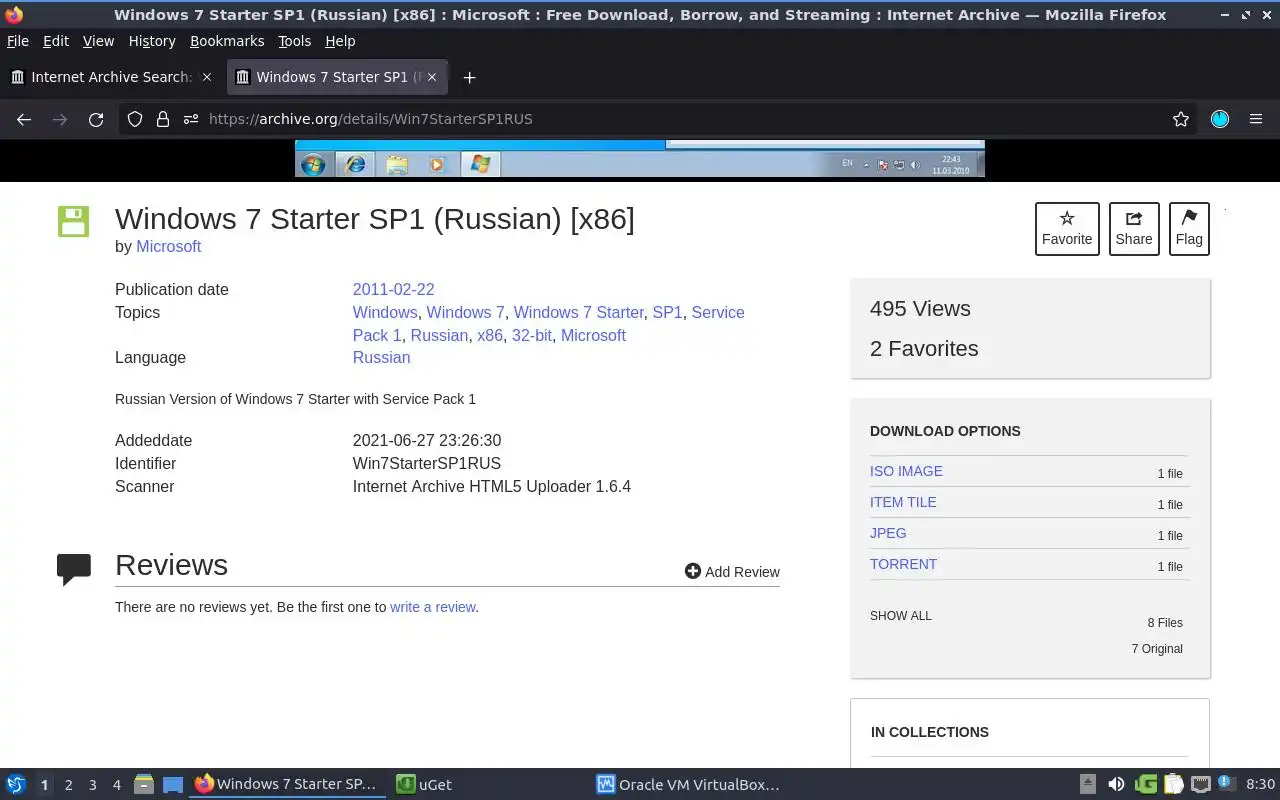The height and width of the screenshot is (800, 1280).
Task: Open the Firefox account avatar icon
Action: 1220,119
